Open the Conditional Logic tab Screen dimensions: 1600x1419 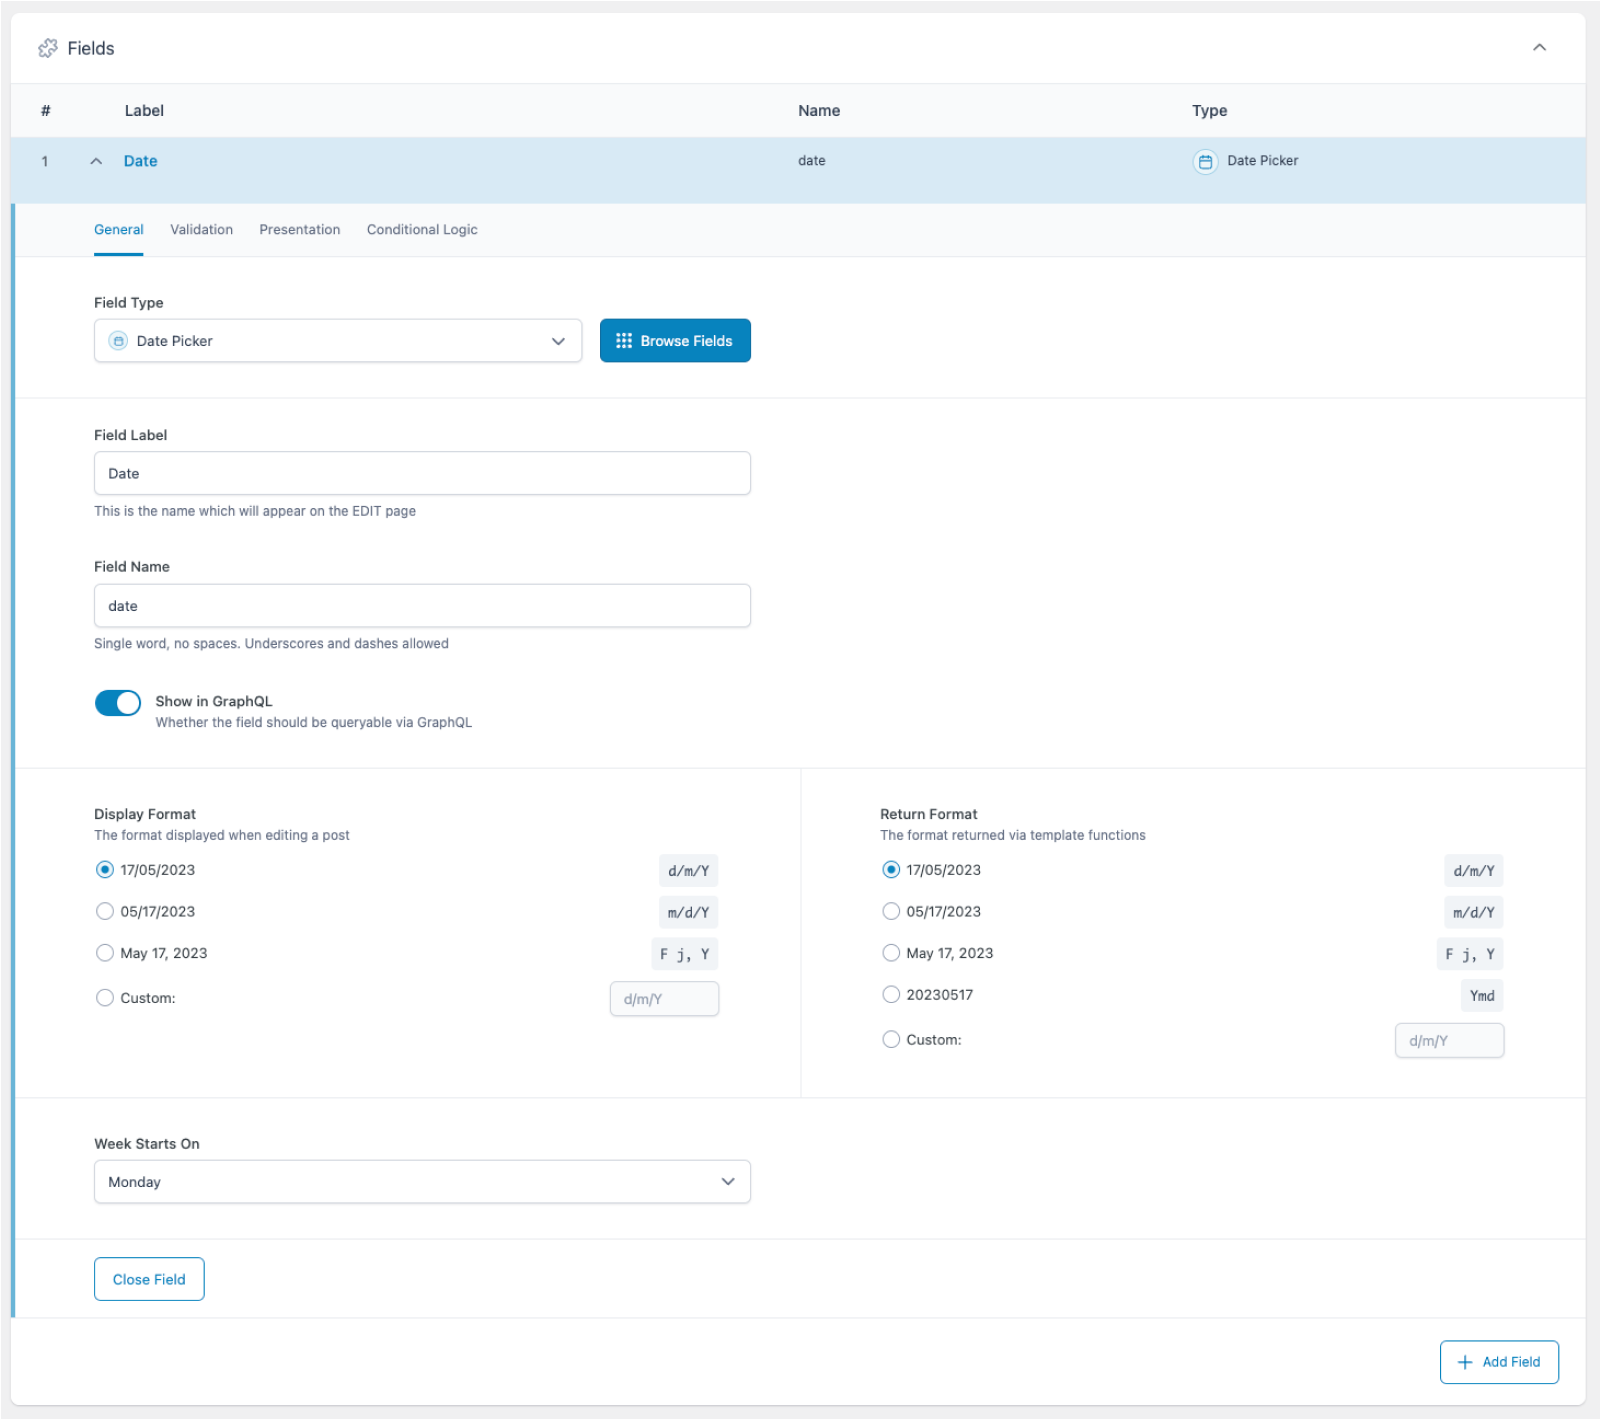coord(421,229)
